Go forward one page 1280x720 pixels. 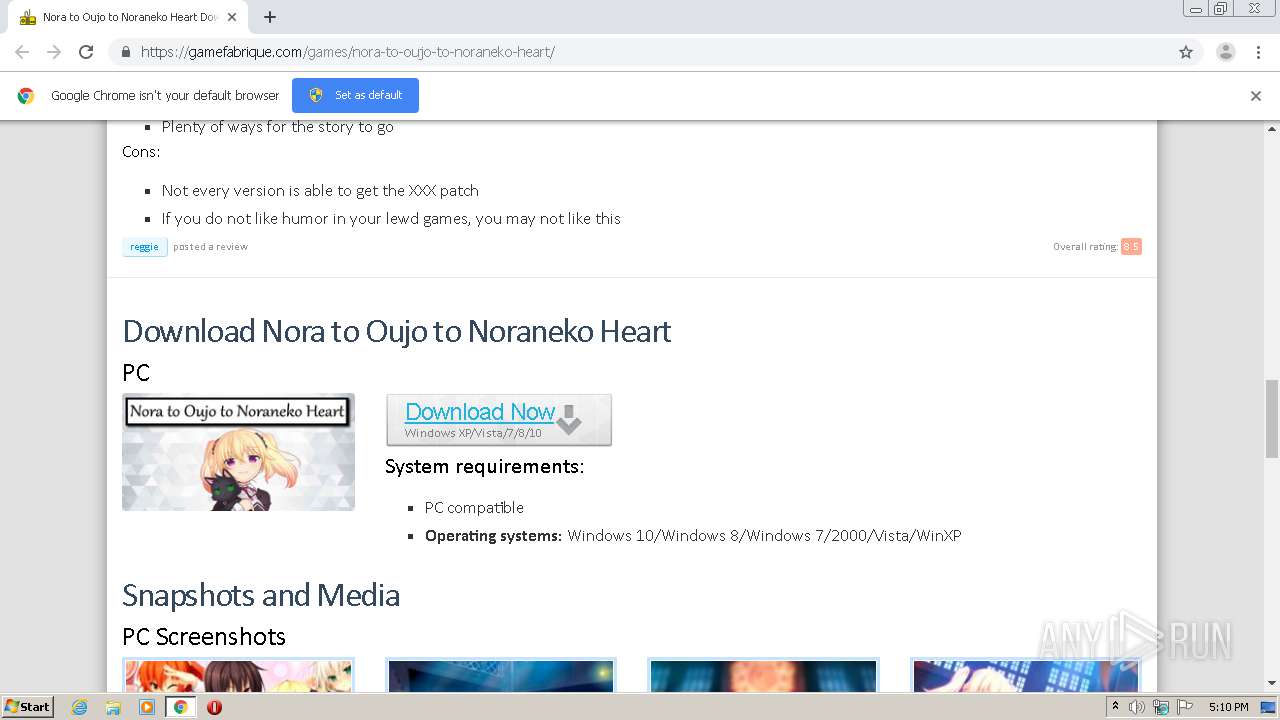tap(54, 52)
